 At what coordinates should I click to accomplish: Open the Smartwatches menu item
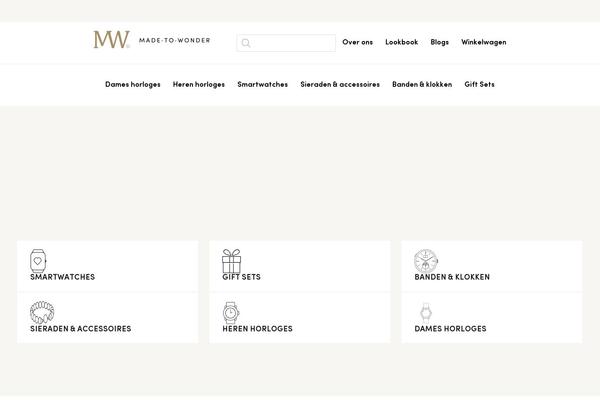262,85
